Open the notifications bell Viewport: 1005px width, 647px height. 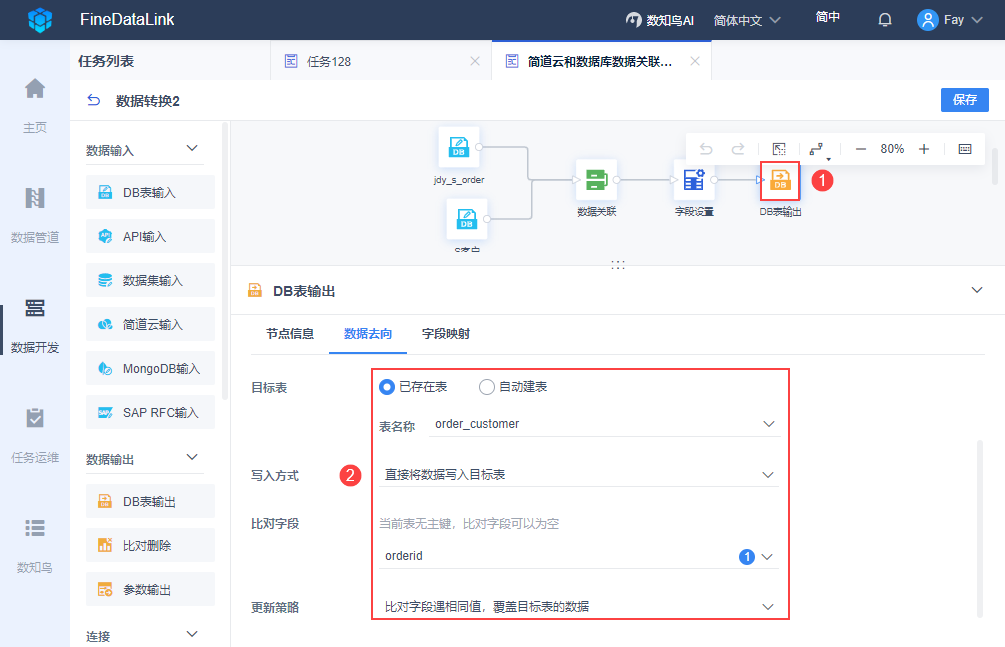pos(885,20)
